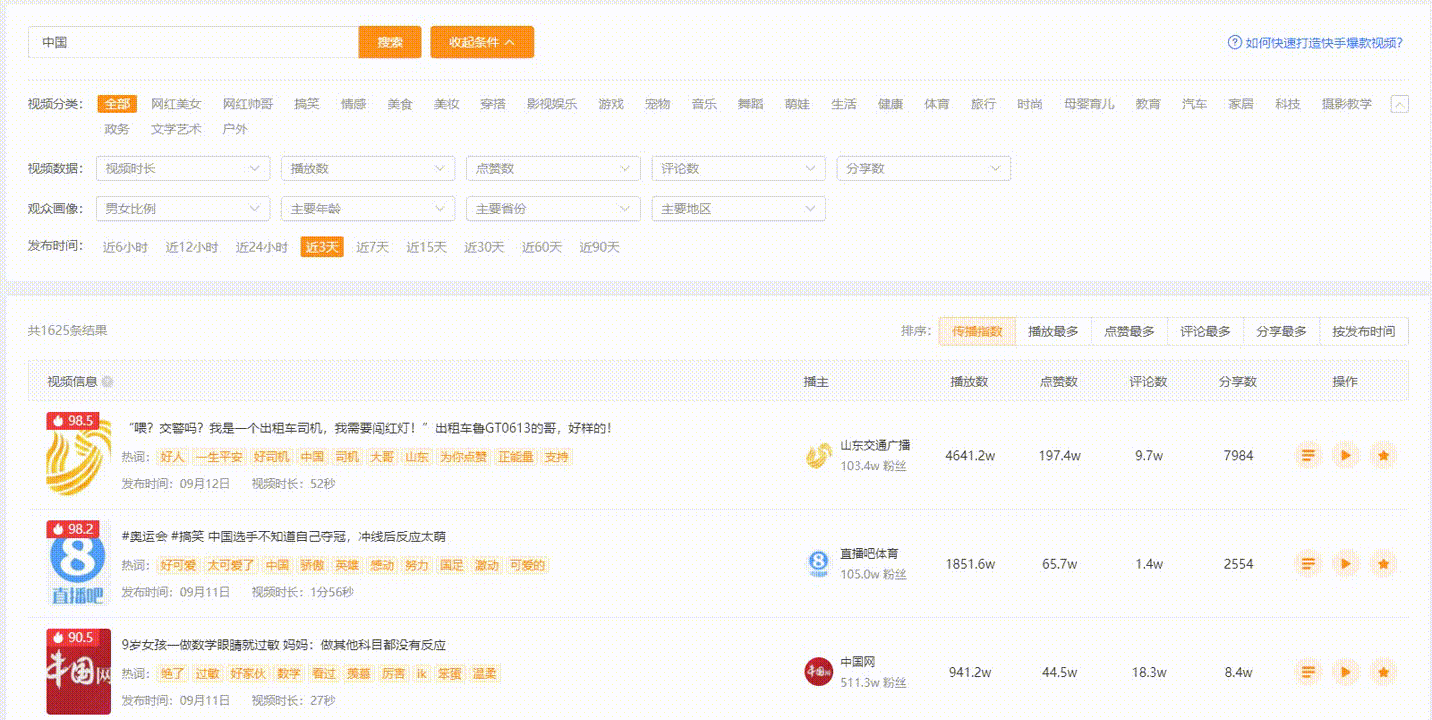Favorite the 直播吧体育 video with star icon
Image resolution: width=1432 pixels, height=720 pixels.
point(1383,564)
